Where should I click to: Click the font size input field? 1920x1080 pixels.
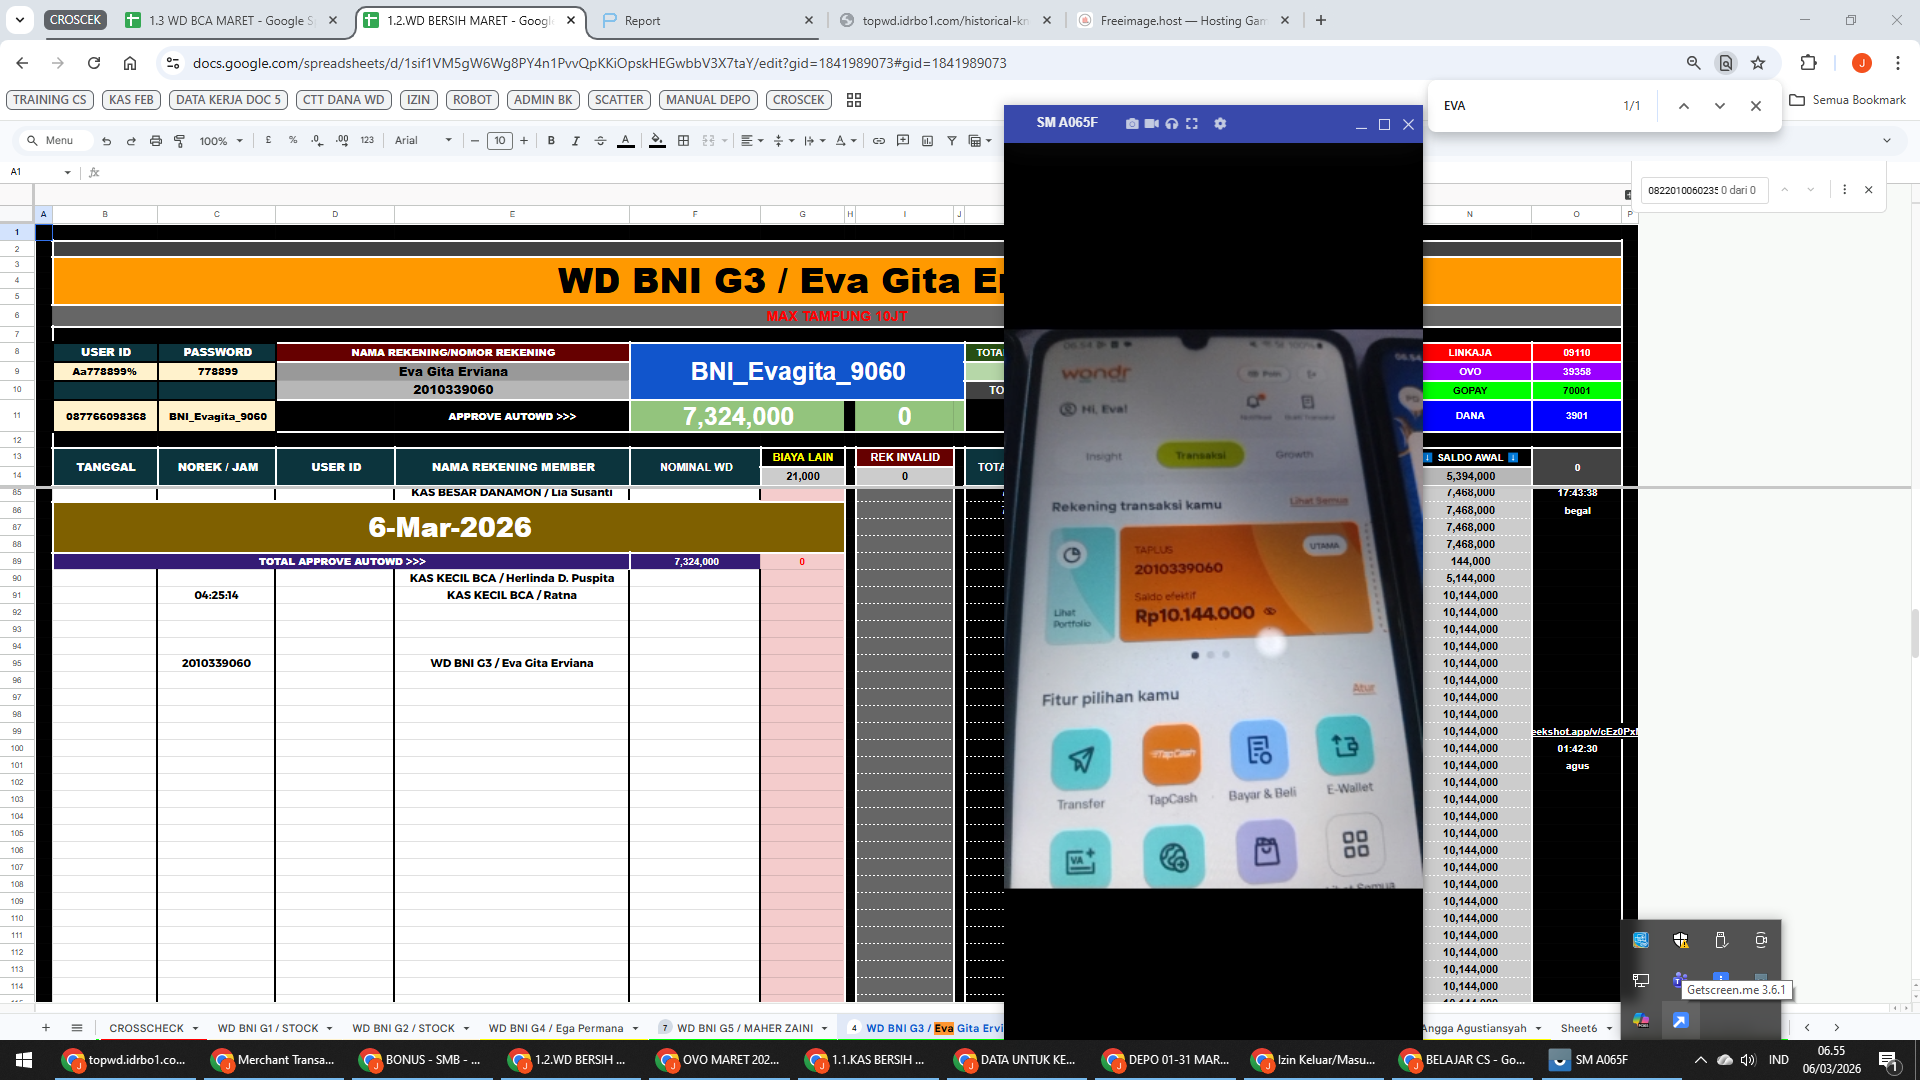click(499, 141)
